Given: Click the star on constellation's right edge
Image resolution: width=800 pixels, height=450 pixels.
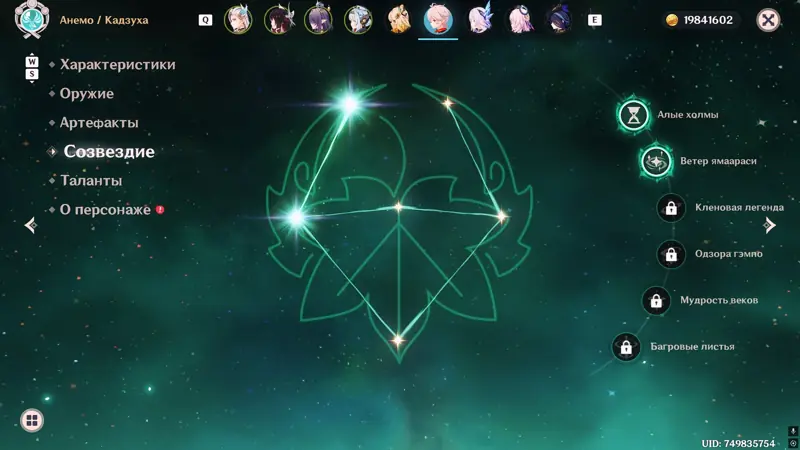Looking at the screenshot, I should (502, 216).
